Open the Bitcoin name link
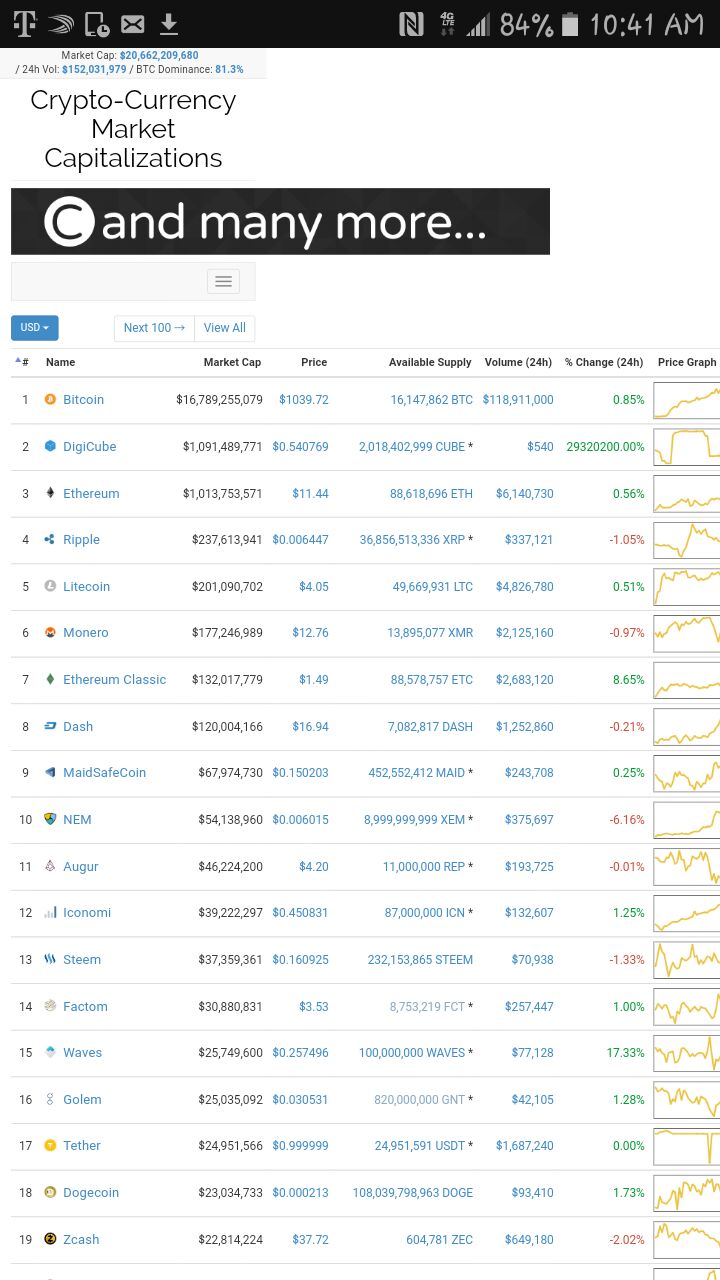The width and height of the screenshot is (720, 1280). [x=83, y=399]
